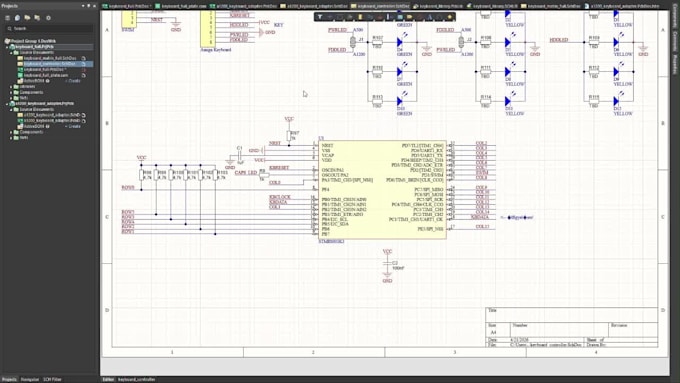Expand Libraries folder in keyboard_full
Screen dimensions: 680x383
pos(11,86)
